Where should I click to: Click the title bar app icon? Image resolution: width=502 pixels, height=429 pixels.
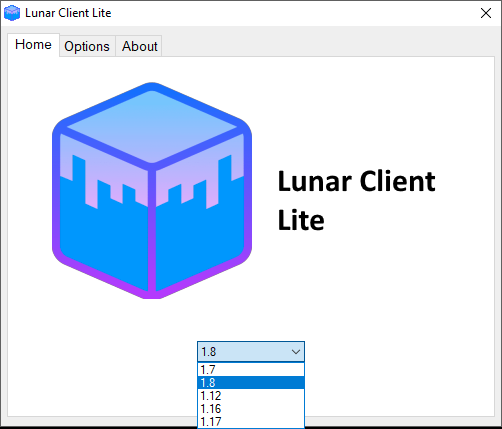pyautogui.click(x=12, y=13)
